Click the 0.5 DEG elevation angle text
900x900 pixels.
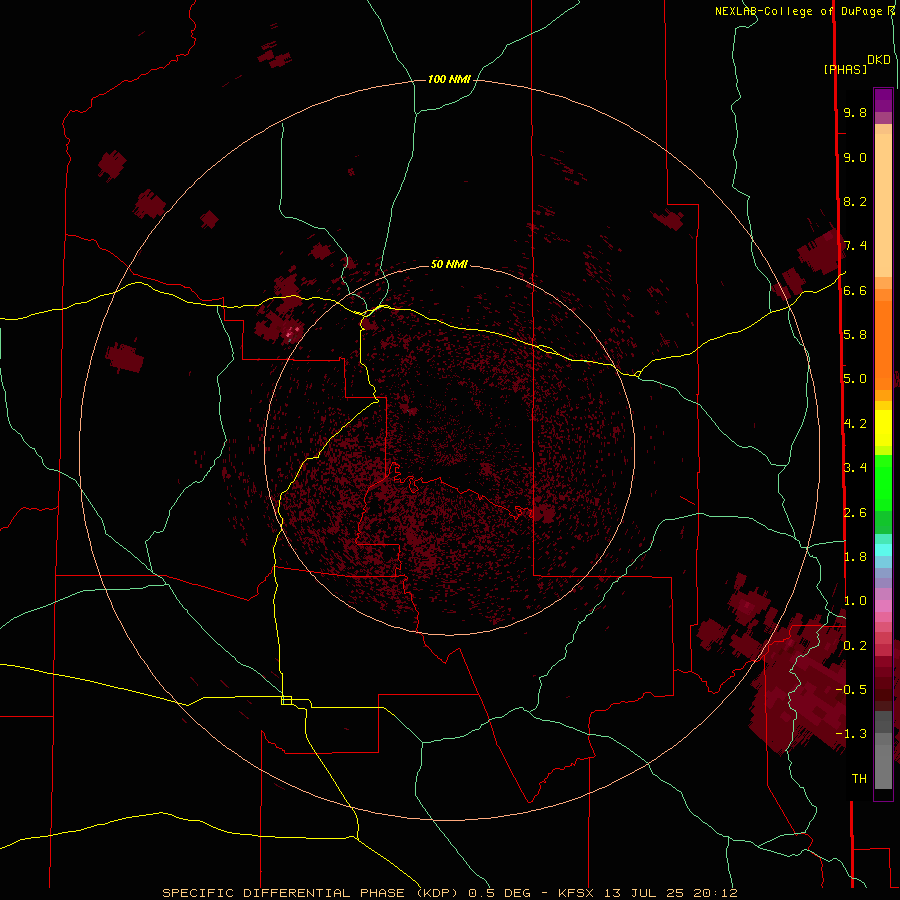coord(504,893)
